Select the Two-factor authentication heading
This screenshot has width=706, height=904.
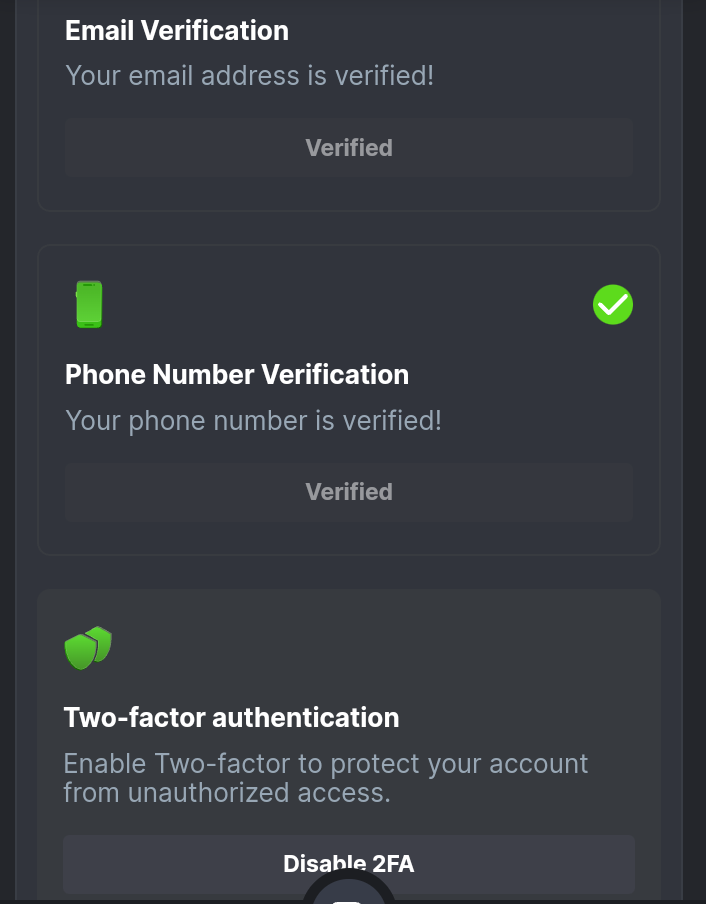click(x=231, y=717)
